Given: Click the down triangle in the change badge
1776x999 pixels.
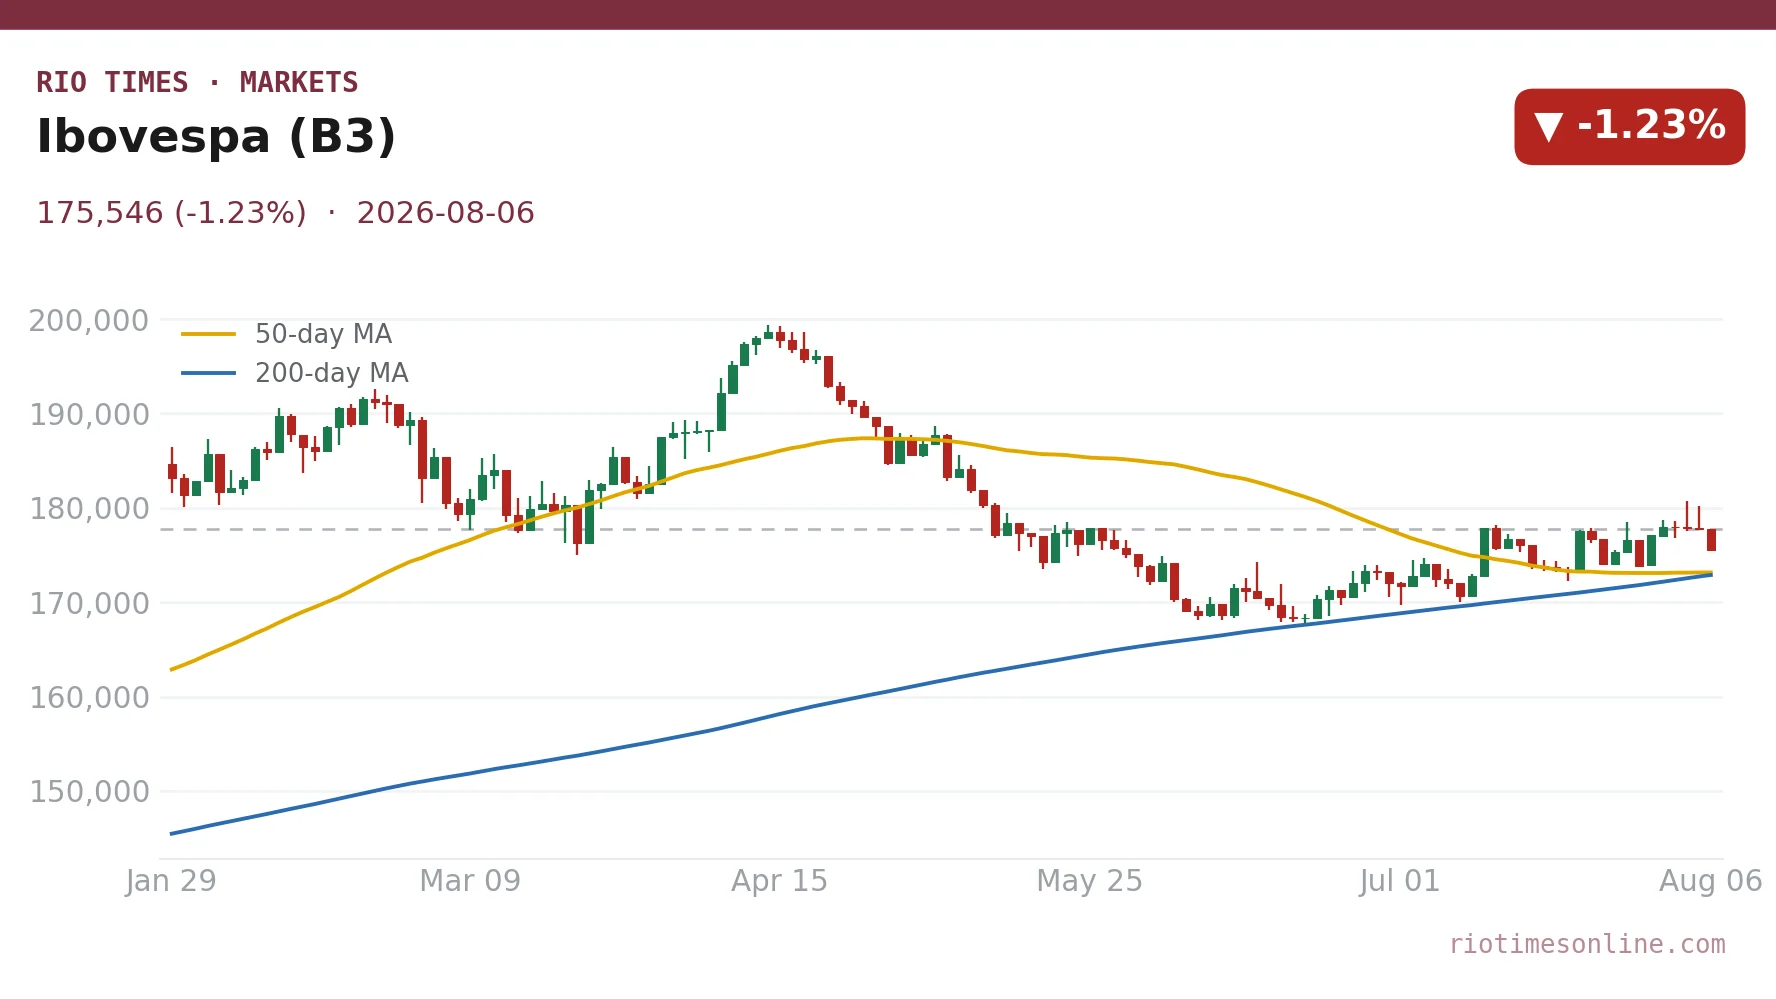Looking at the screenshot, I should [x=1548, y=127].
